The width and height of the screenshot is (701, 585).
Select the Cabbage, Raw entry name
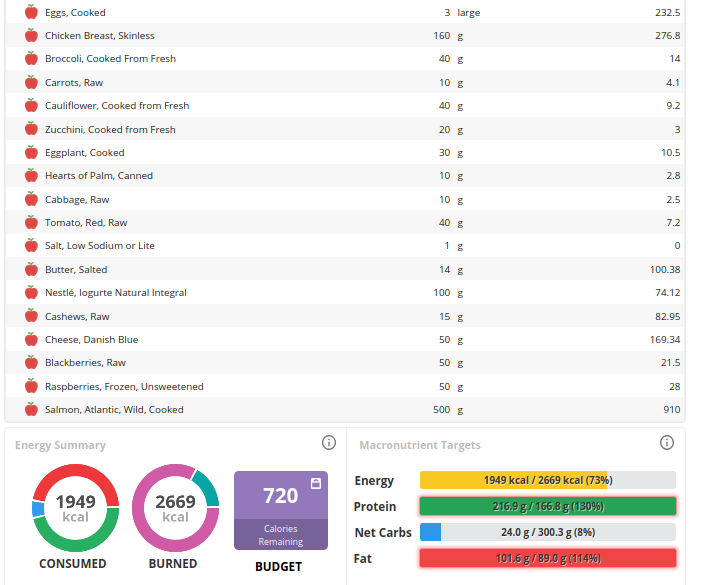77,200
